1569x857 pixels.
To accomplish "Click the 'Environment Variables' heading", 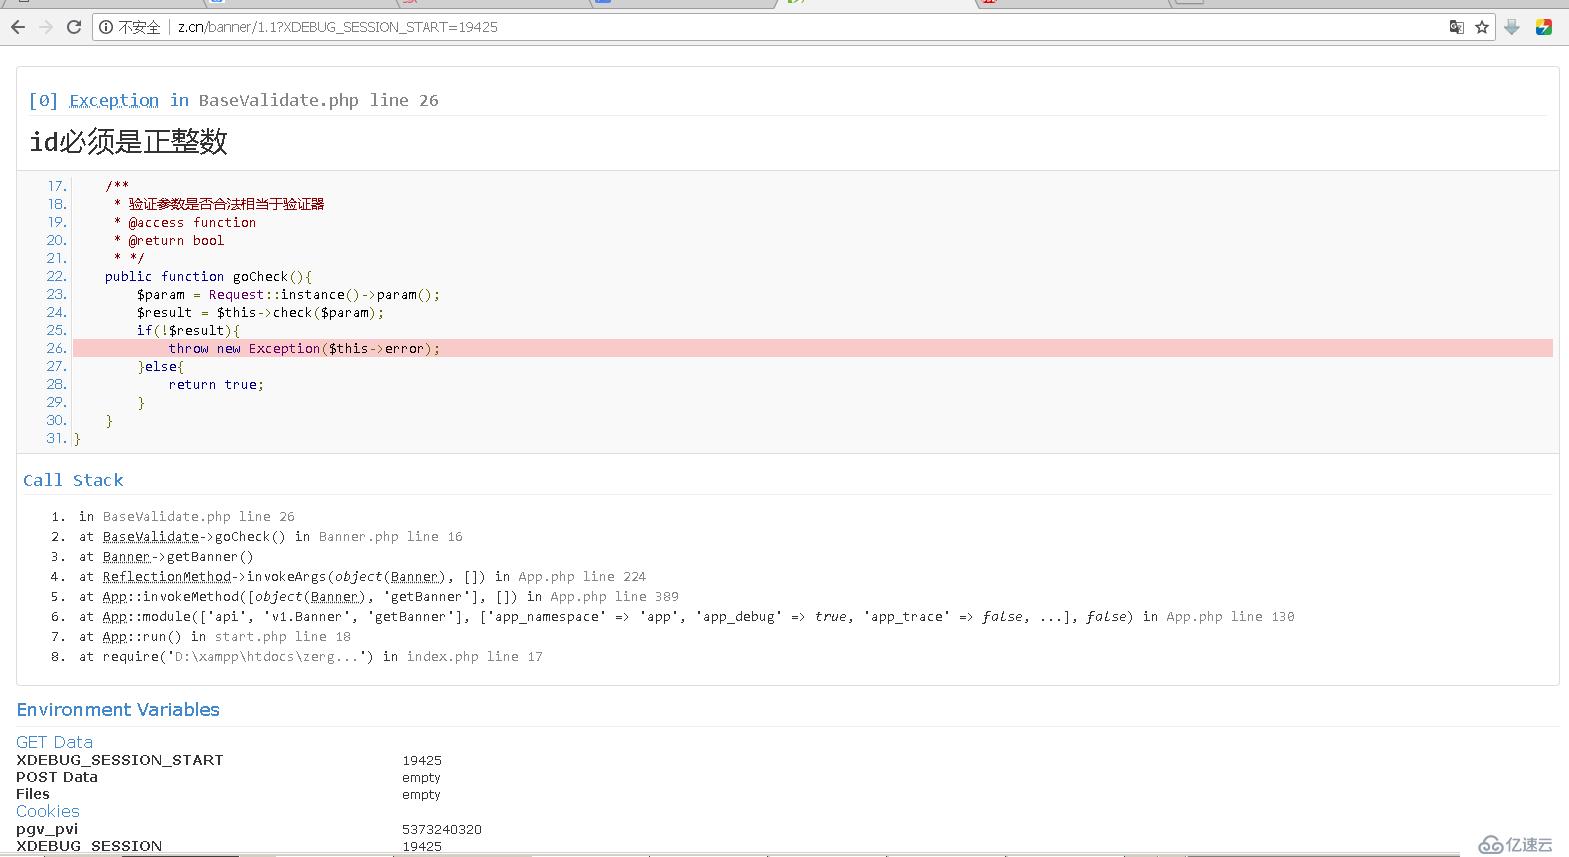I will pyautogui.click(x=118, y=710).
